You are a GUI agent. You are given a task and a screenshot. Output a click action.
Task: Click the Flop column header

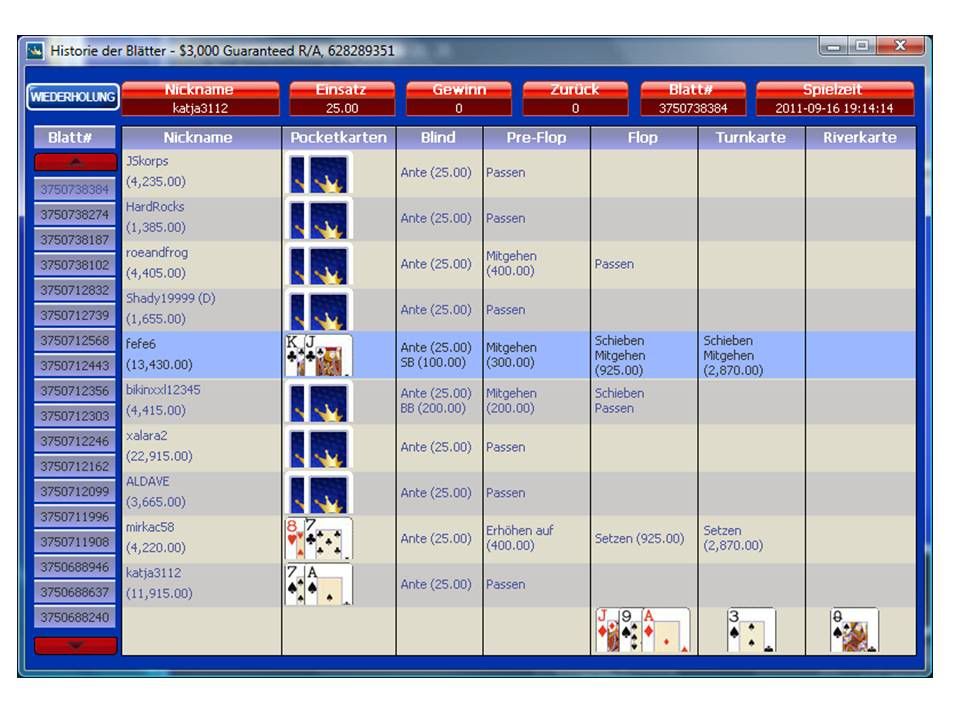(643, 138)
